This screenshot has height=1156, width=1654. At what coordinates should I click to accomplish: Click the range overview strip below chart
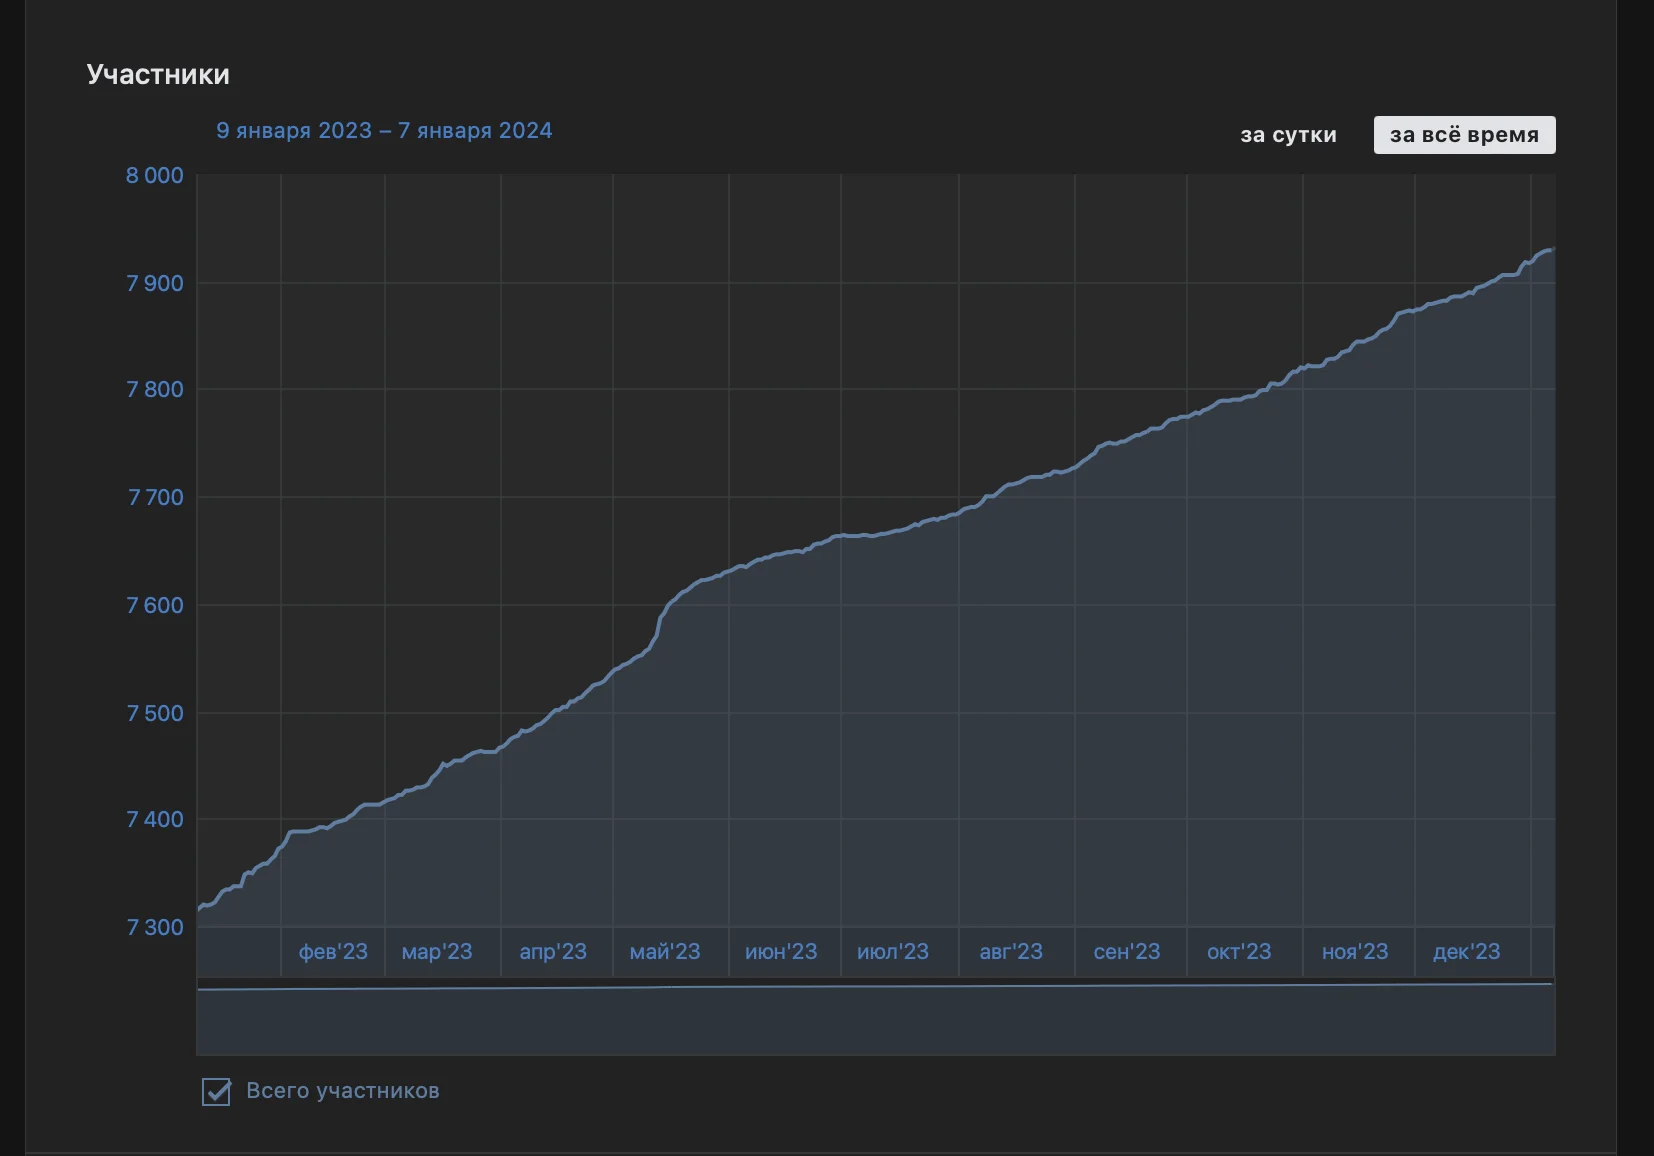(875, 1016)
